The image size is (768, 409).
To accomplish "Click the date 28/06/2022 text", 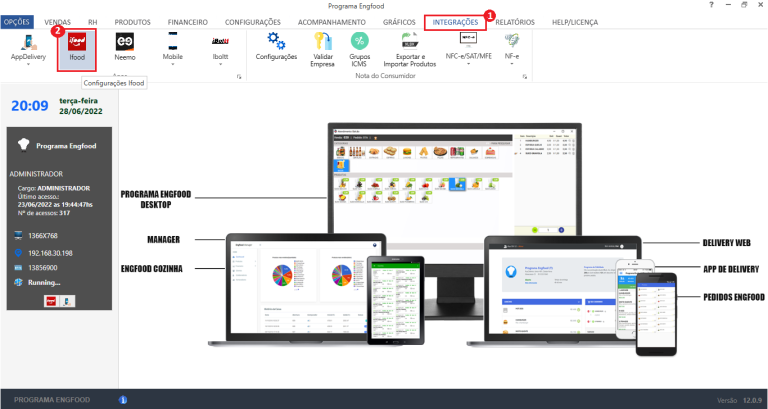I will [x=81, y=111].
